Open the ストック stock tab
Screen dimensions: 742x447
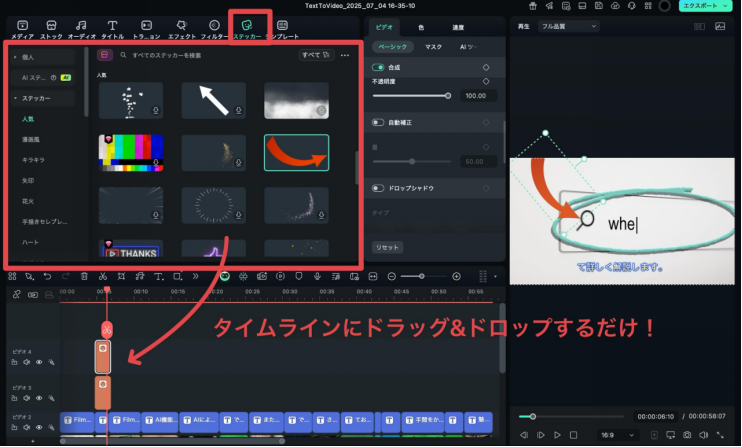51,29
